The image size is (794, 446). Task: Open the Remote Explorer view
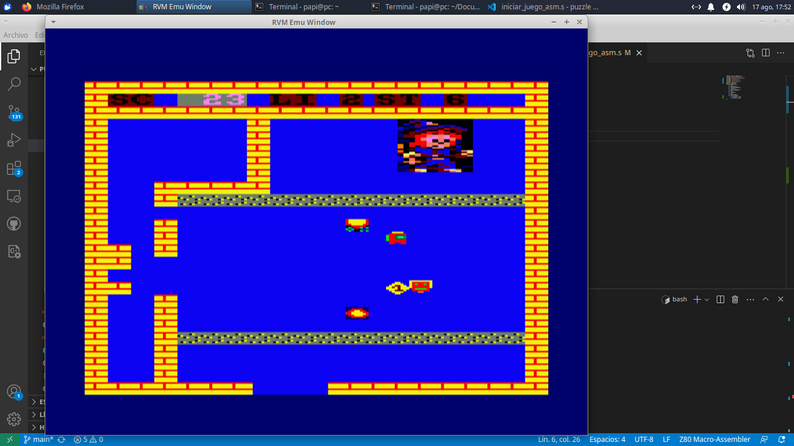coord(14,196)
